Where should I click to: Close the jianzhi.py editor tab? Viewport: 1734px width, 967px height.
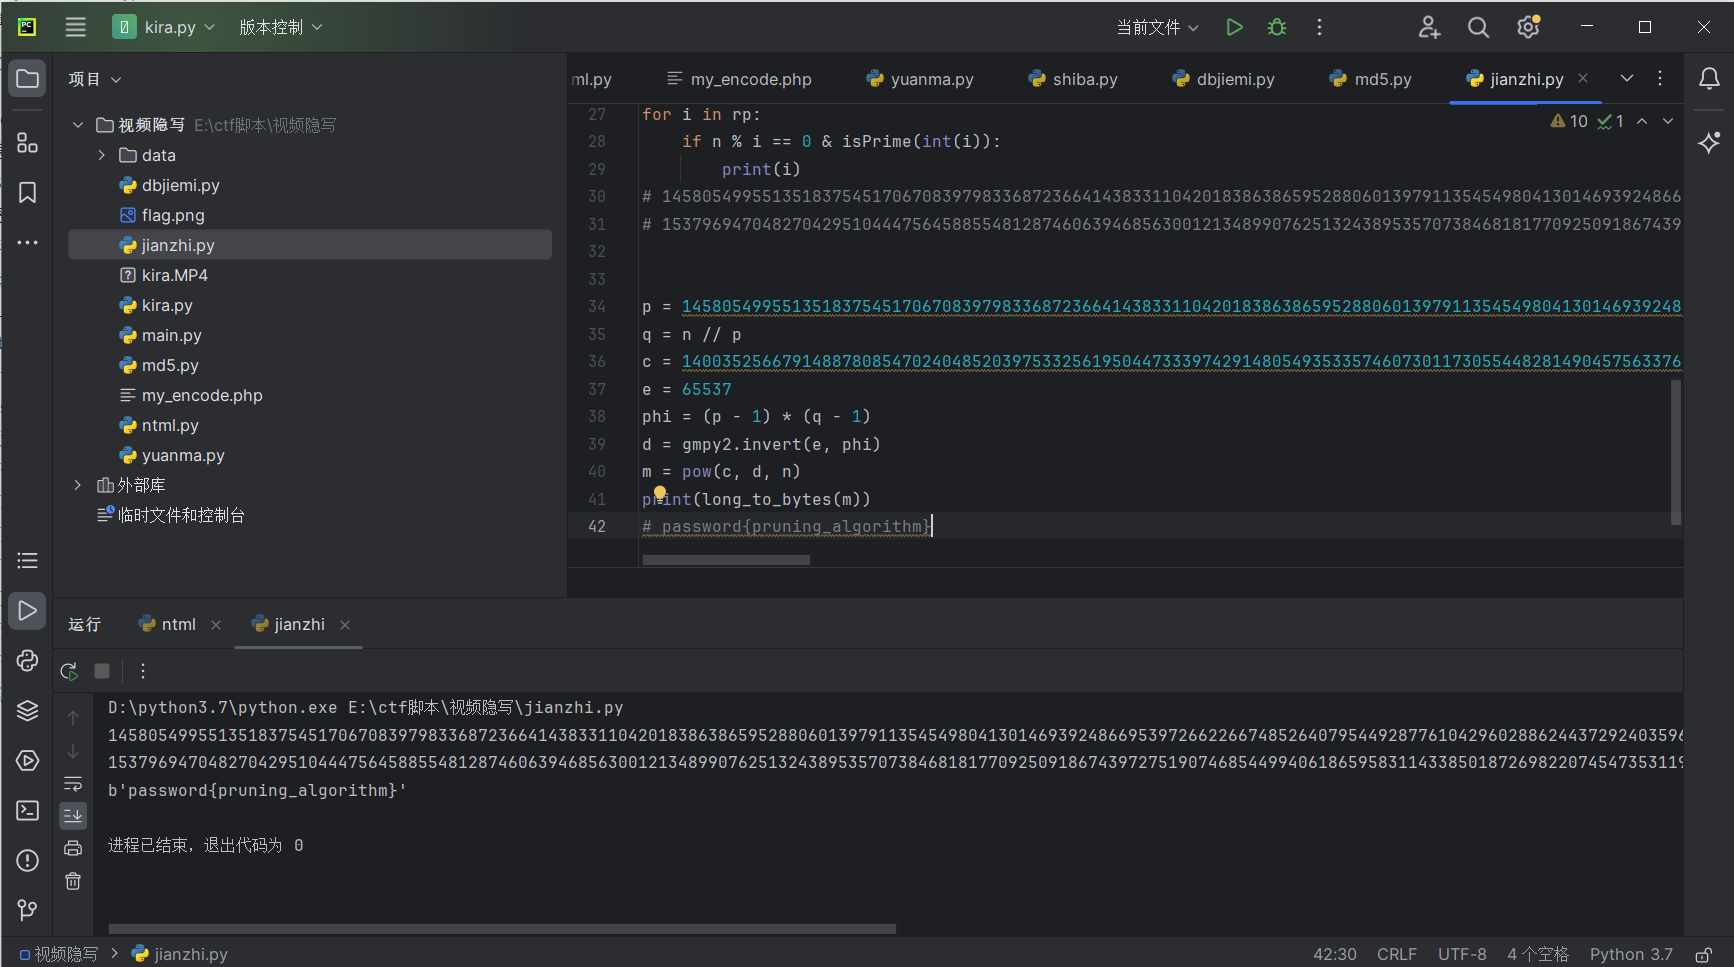point(1583,78)
